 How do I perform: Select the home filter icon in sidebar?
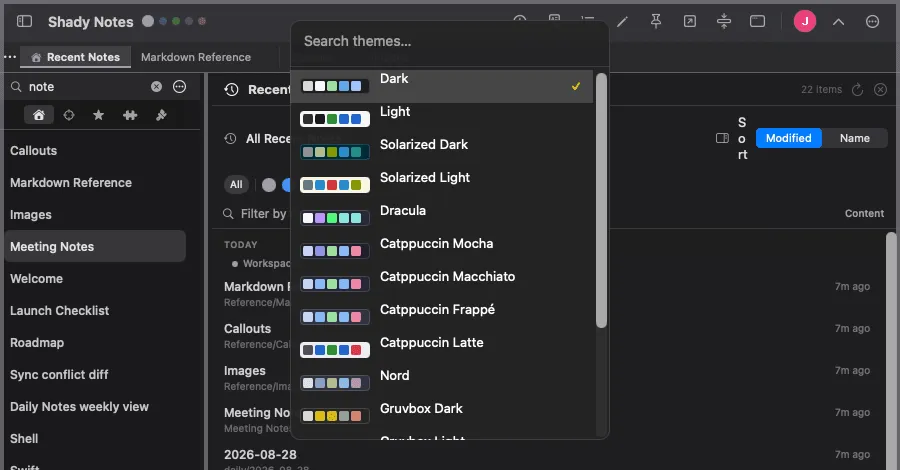click(x=38, y=115)
